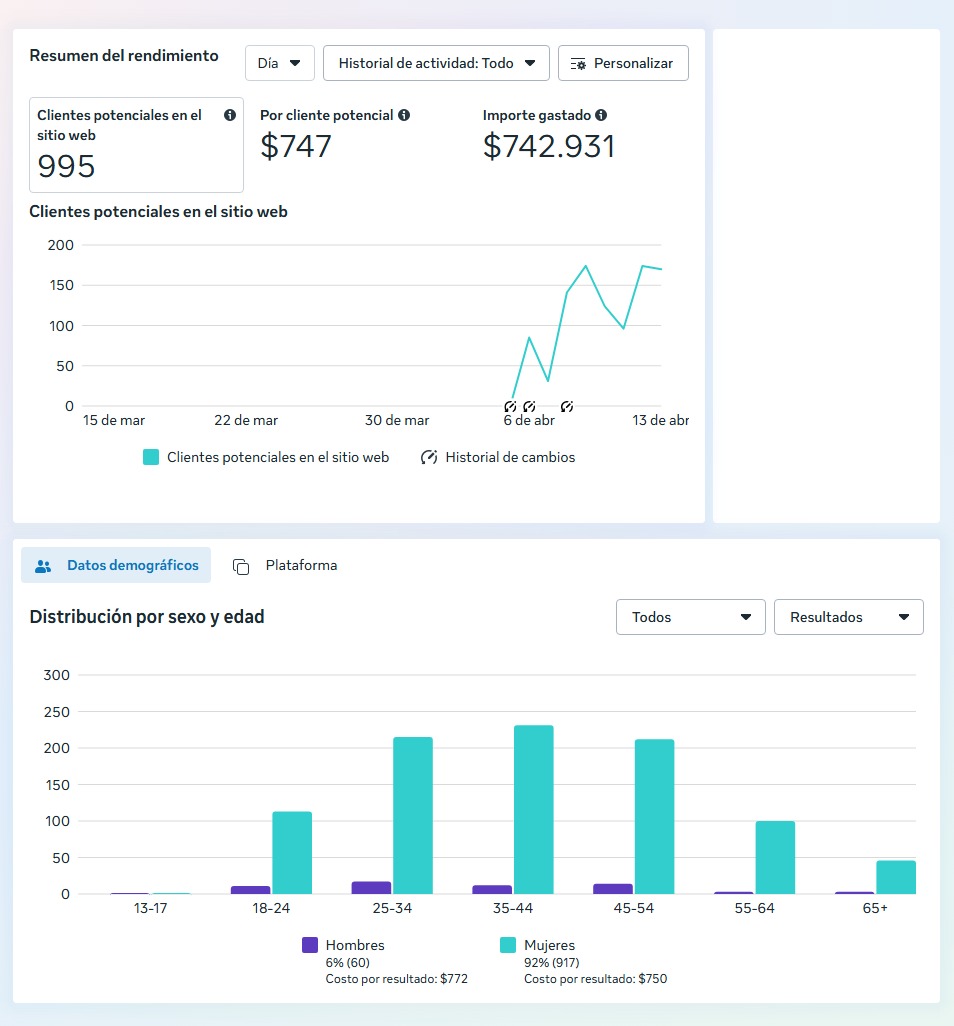Screen dimensions: 954x1026
Task: Click info icon beside Clientes potenciales metric
Action: pos(230,116)
